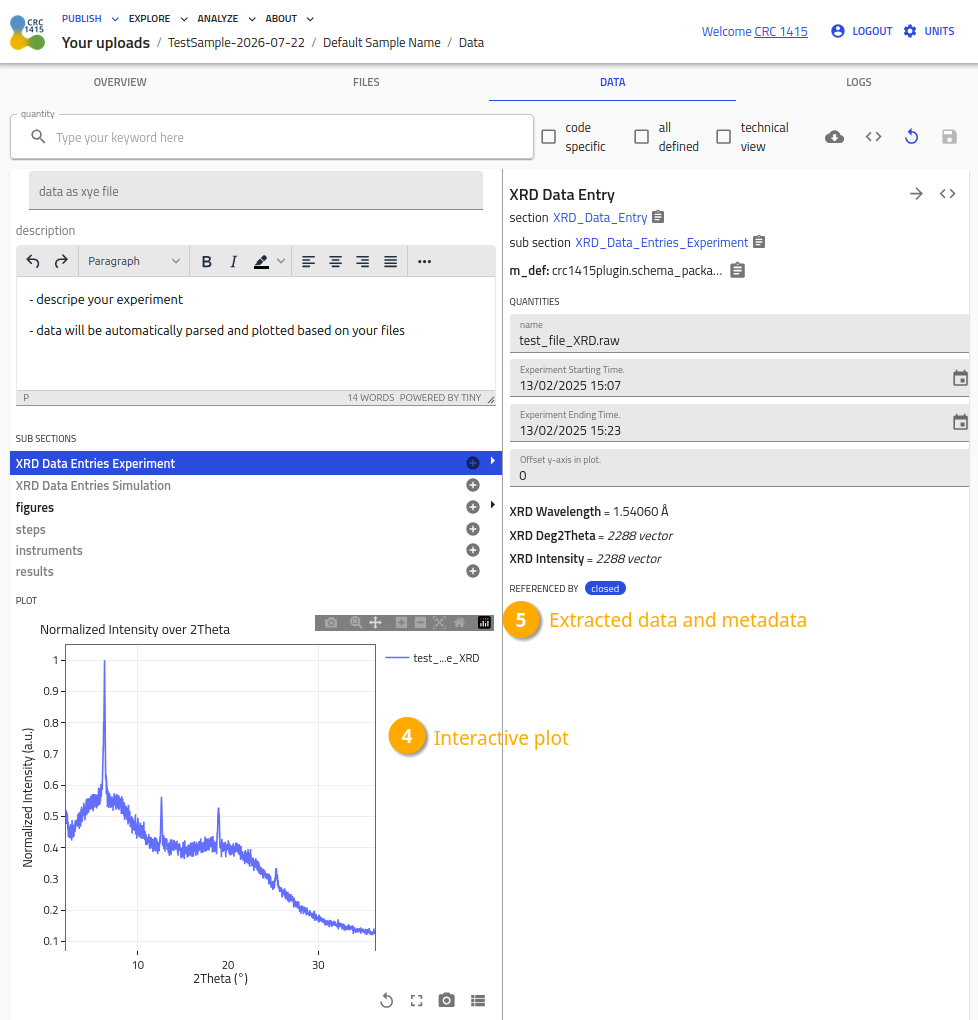Open the ABOUT menu dropdown

pyautogui.click(x=290, y=19)
